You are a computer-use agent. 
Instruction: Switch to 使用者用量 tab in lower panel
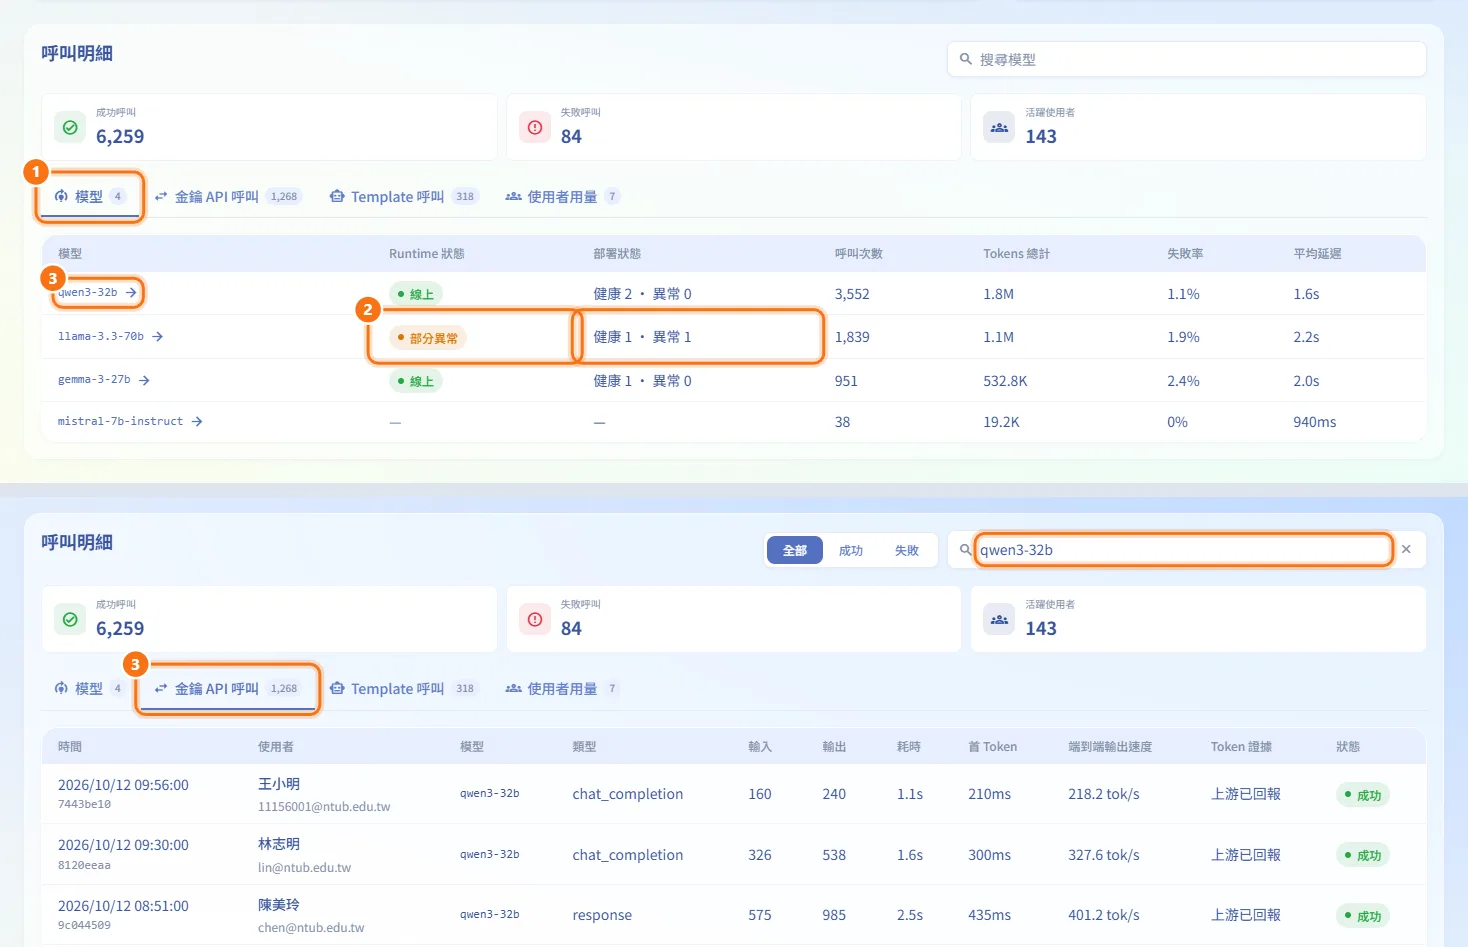[x=562, y=689]
